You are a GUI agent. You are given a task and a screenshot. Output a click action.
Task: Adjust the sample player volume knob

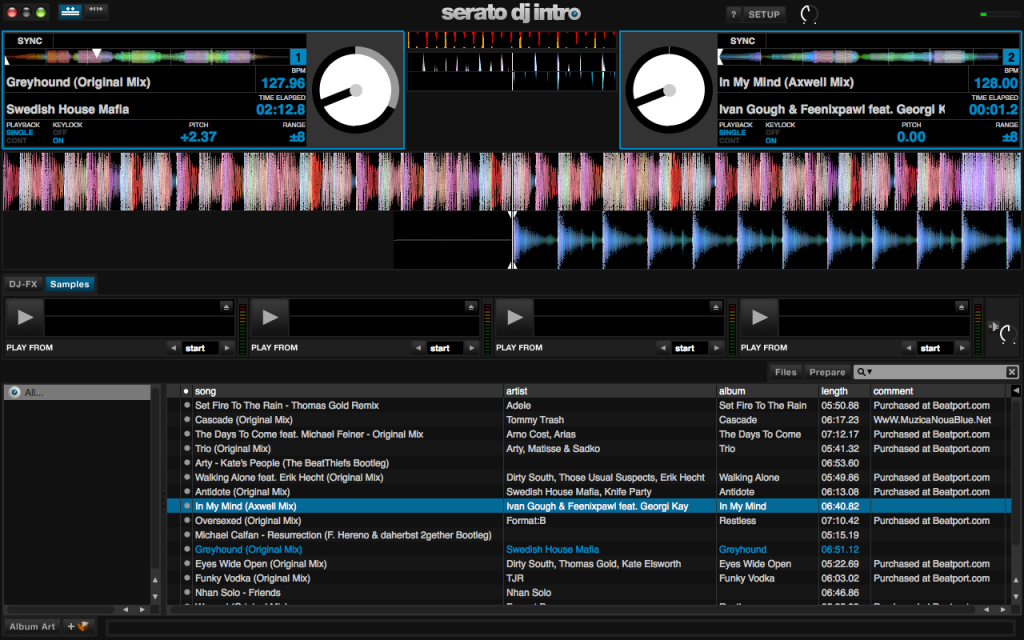[x=1006, y=334]
